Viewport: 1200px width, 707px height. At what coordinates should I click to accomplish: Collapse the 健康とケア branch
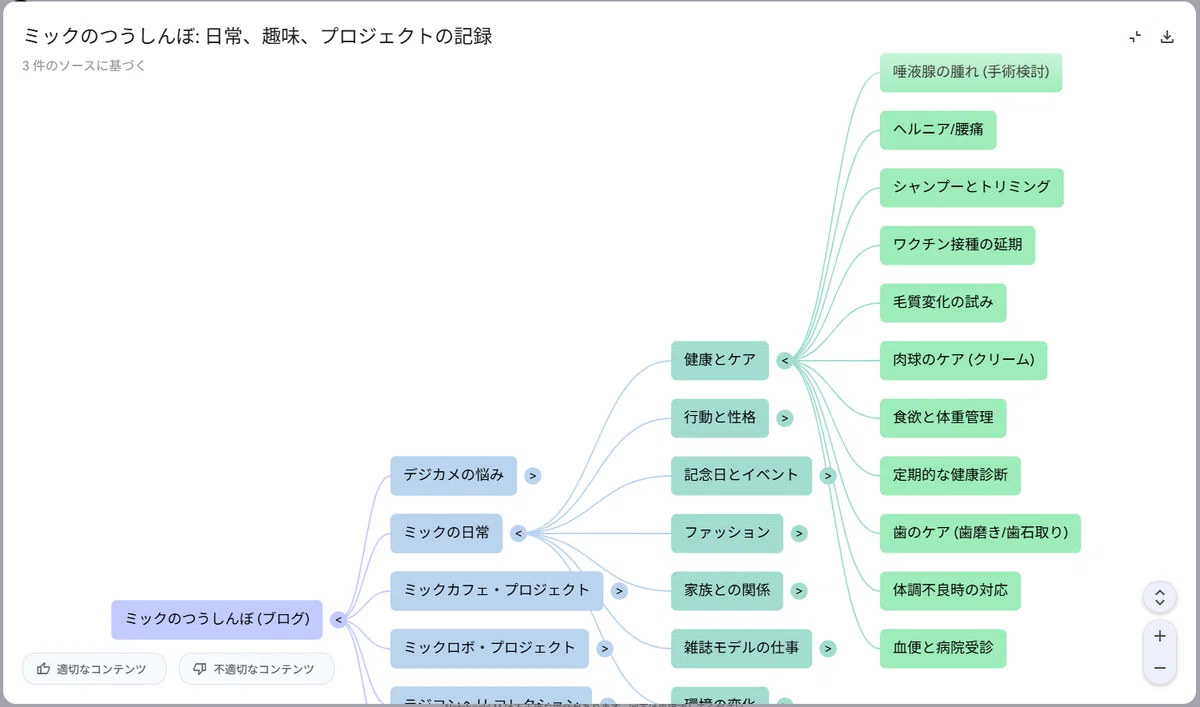pos(785,361)
